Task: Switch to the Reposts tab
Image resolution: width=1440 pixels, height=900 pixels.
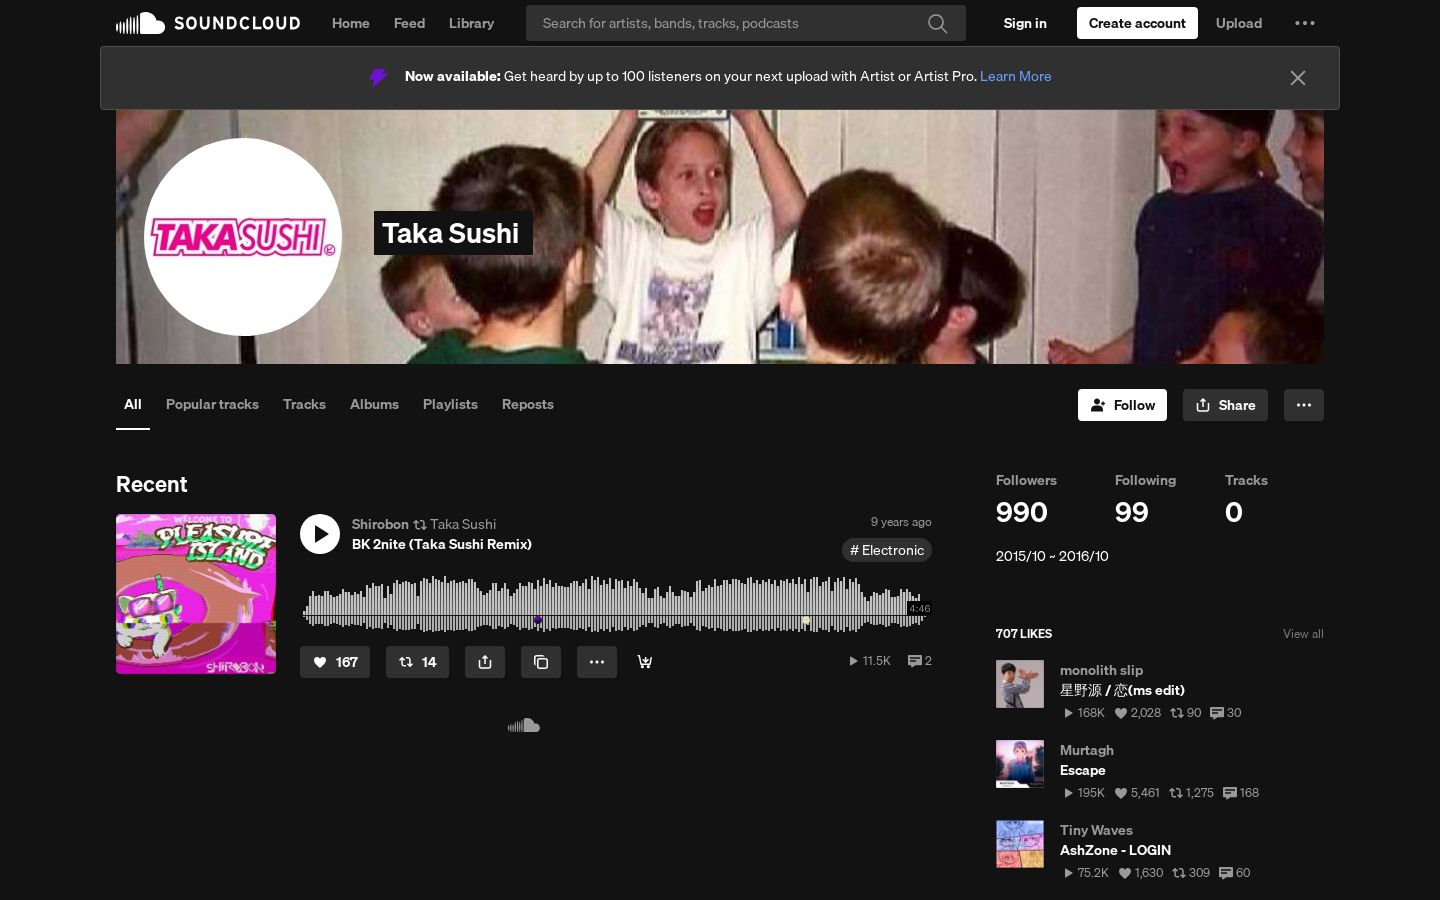Action: (x=528, y=404)
